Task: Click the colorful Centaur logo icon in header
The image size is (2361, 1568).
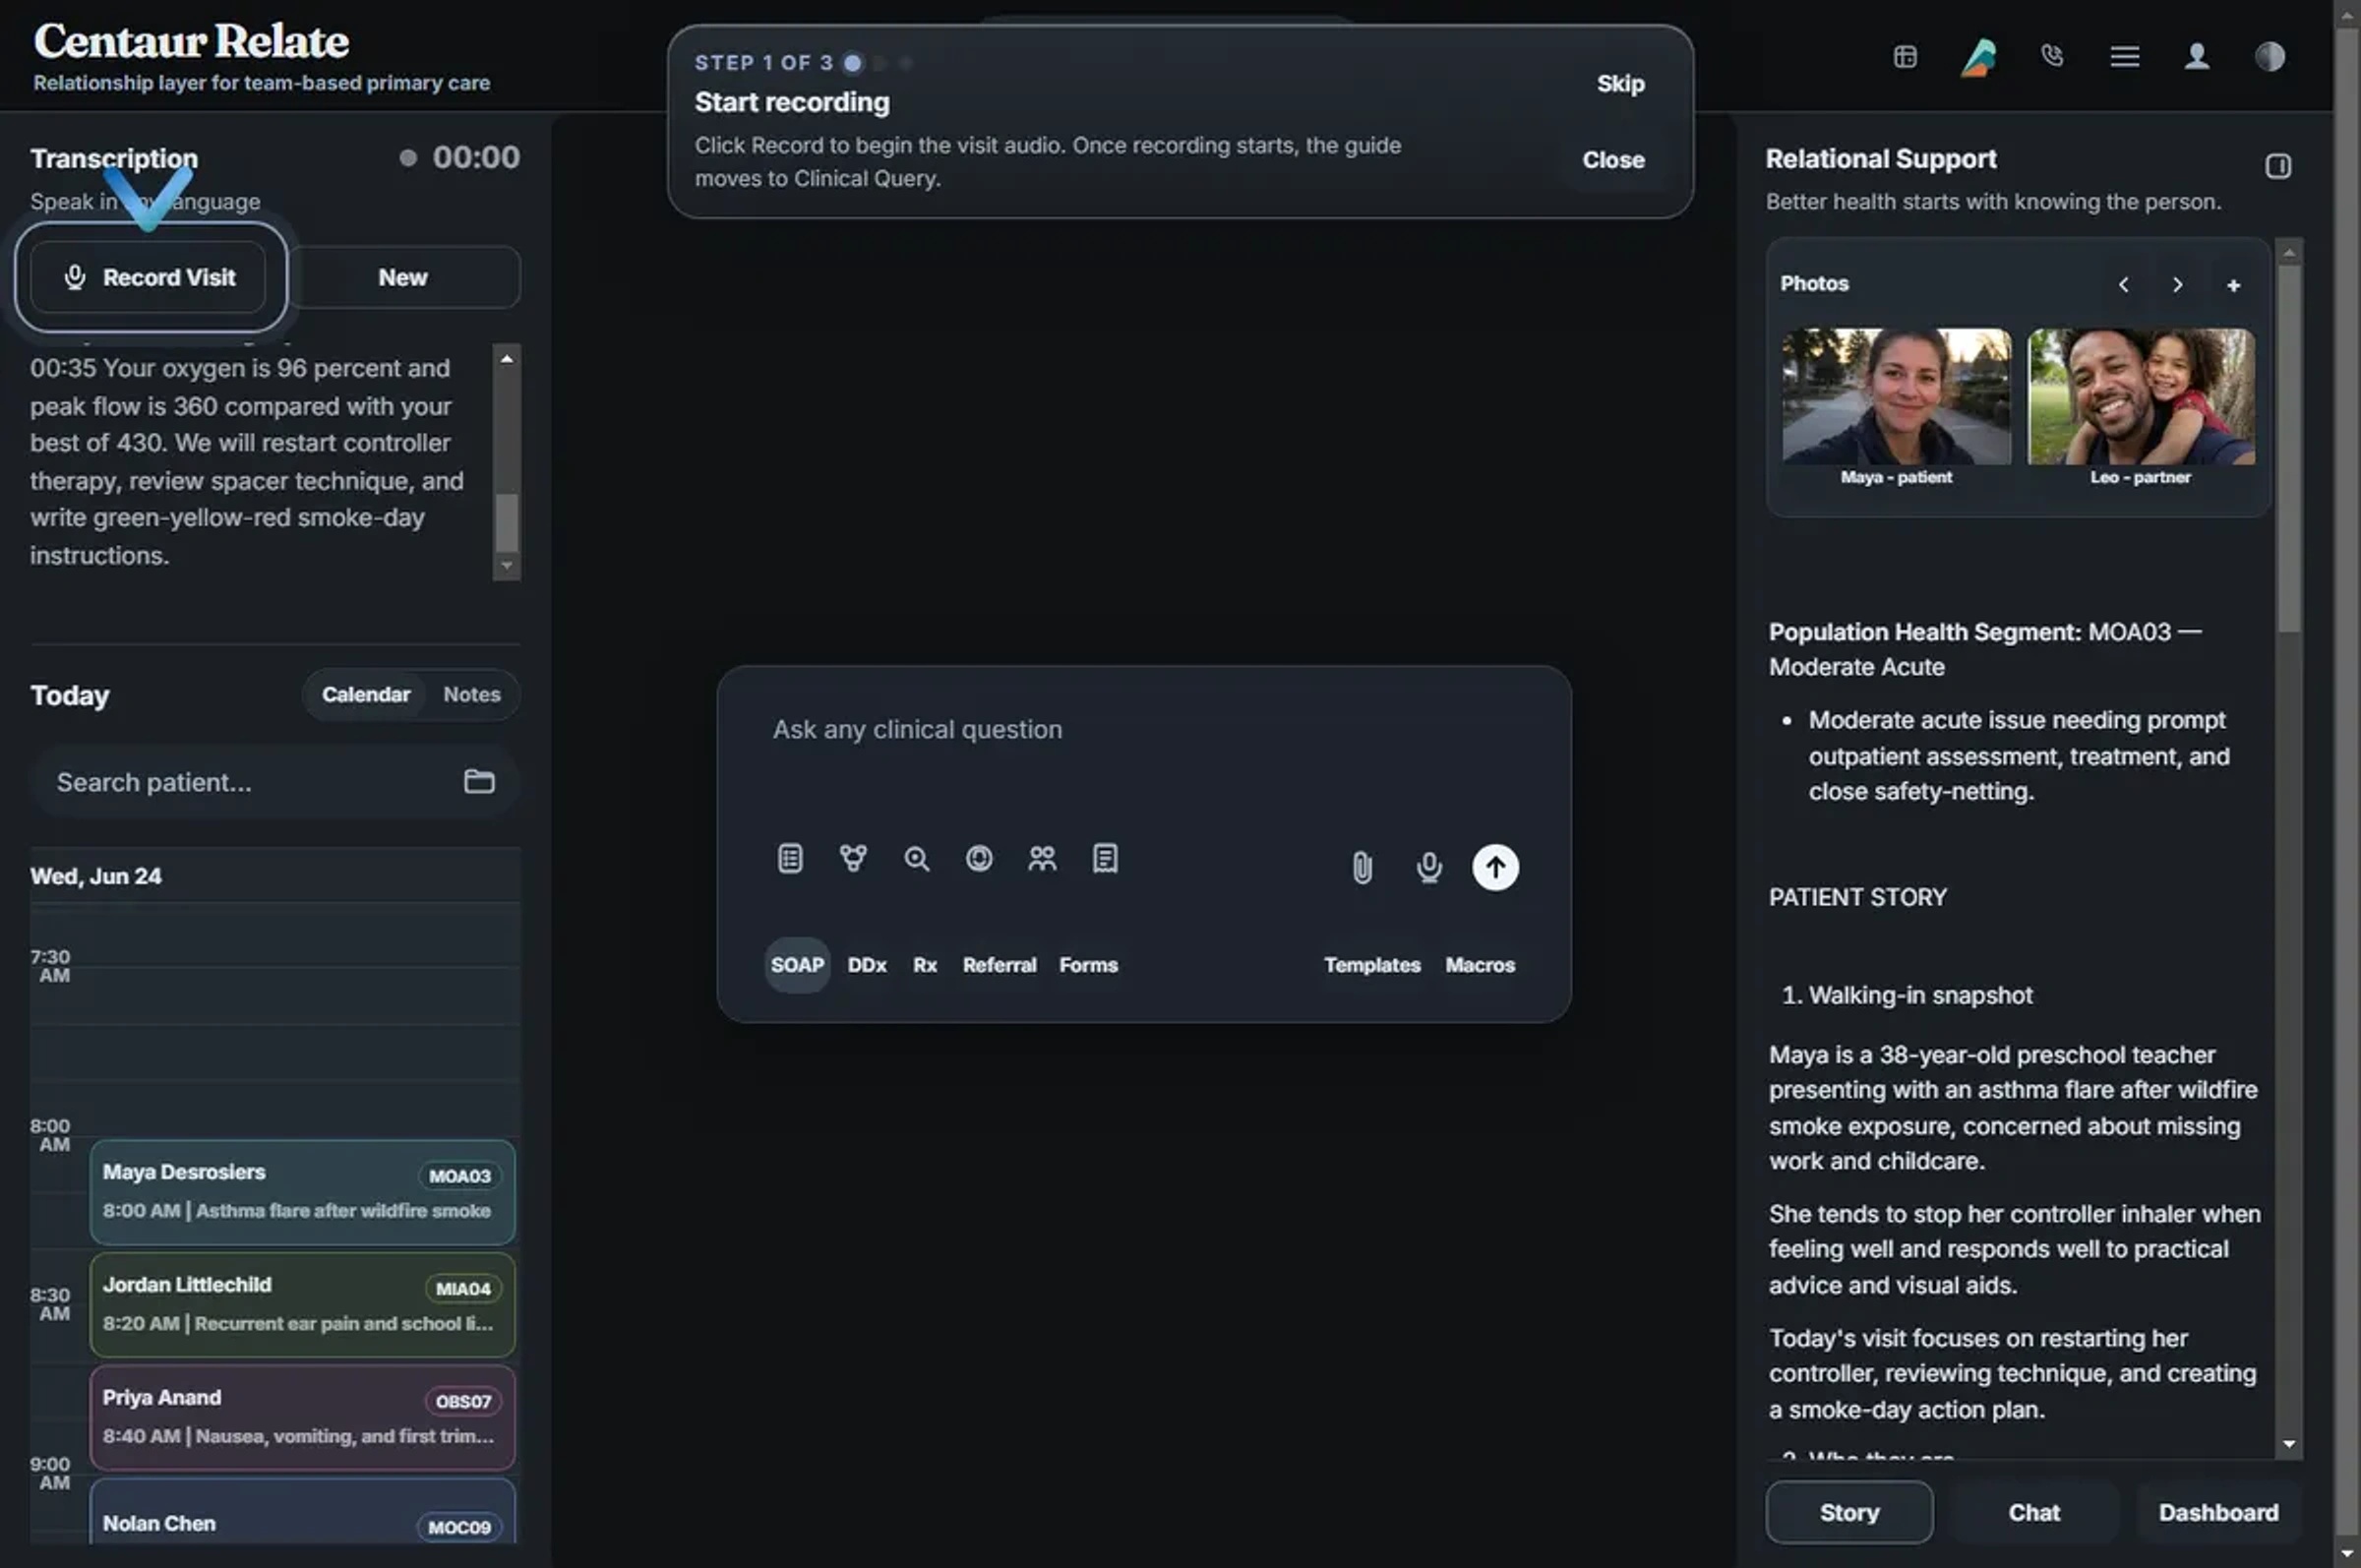Action: point(1978,57)
